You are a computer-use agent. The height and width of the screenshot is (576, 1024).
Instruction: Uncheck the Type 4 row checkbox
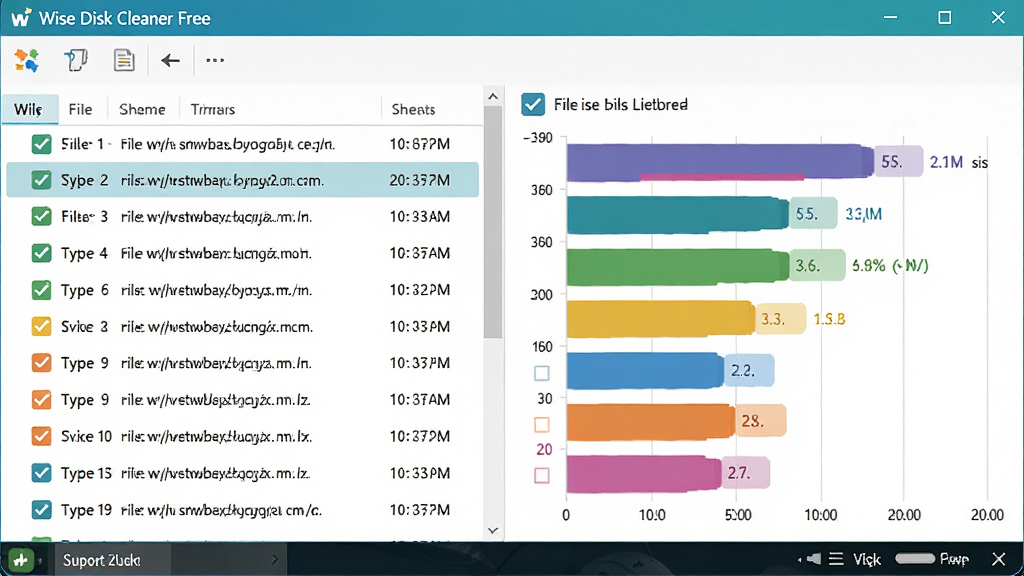(x=41, y=253)
